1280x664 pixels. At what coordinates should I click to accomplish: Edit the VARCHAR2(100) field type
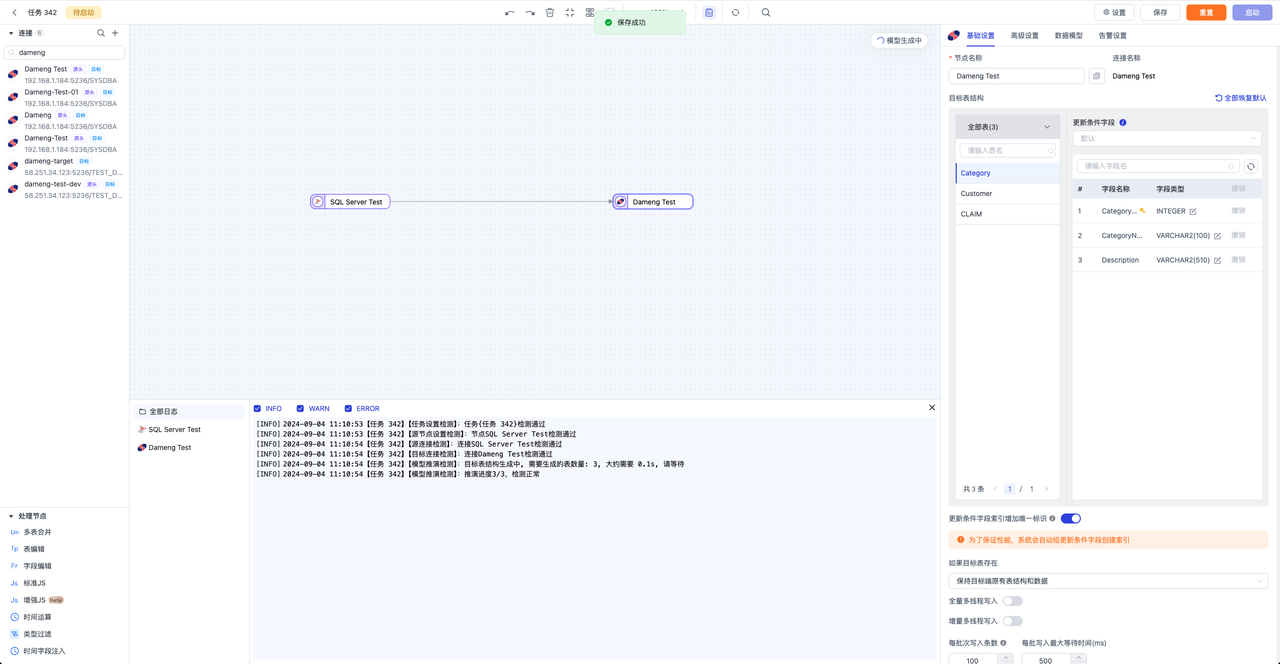(x=1217, y=236)
